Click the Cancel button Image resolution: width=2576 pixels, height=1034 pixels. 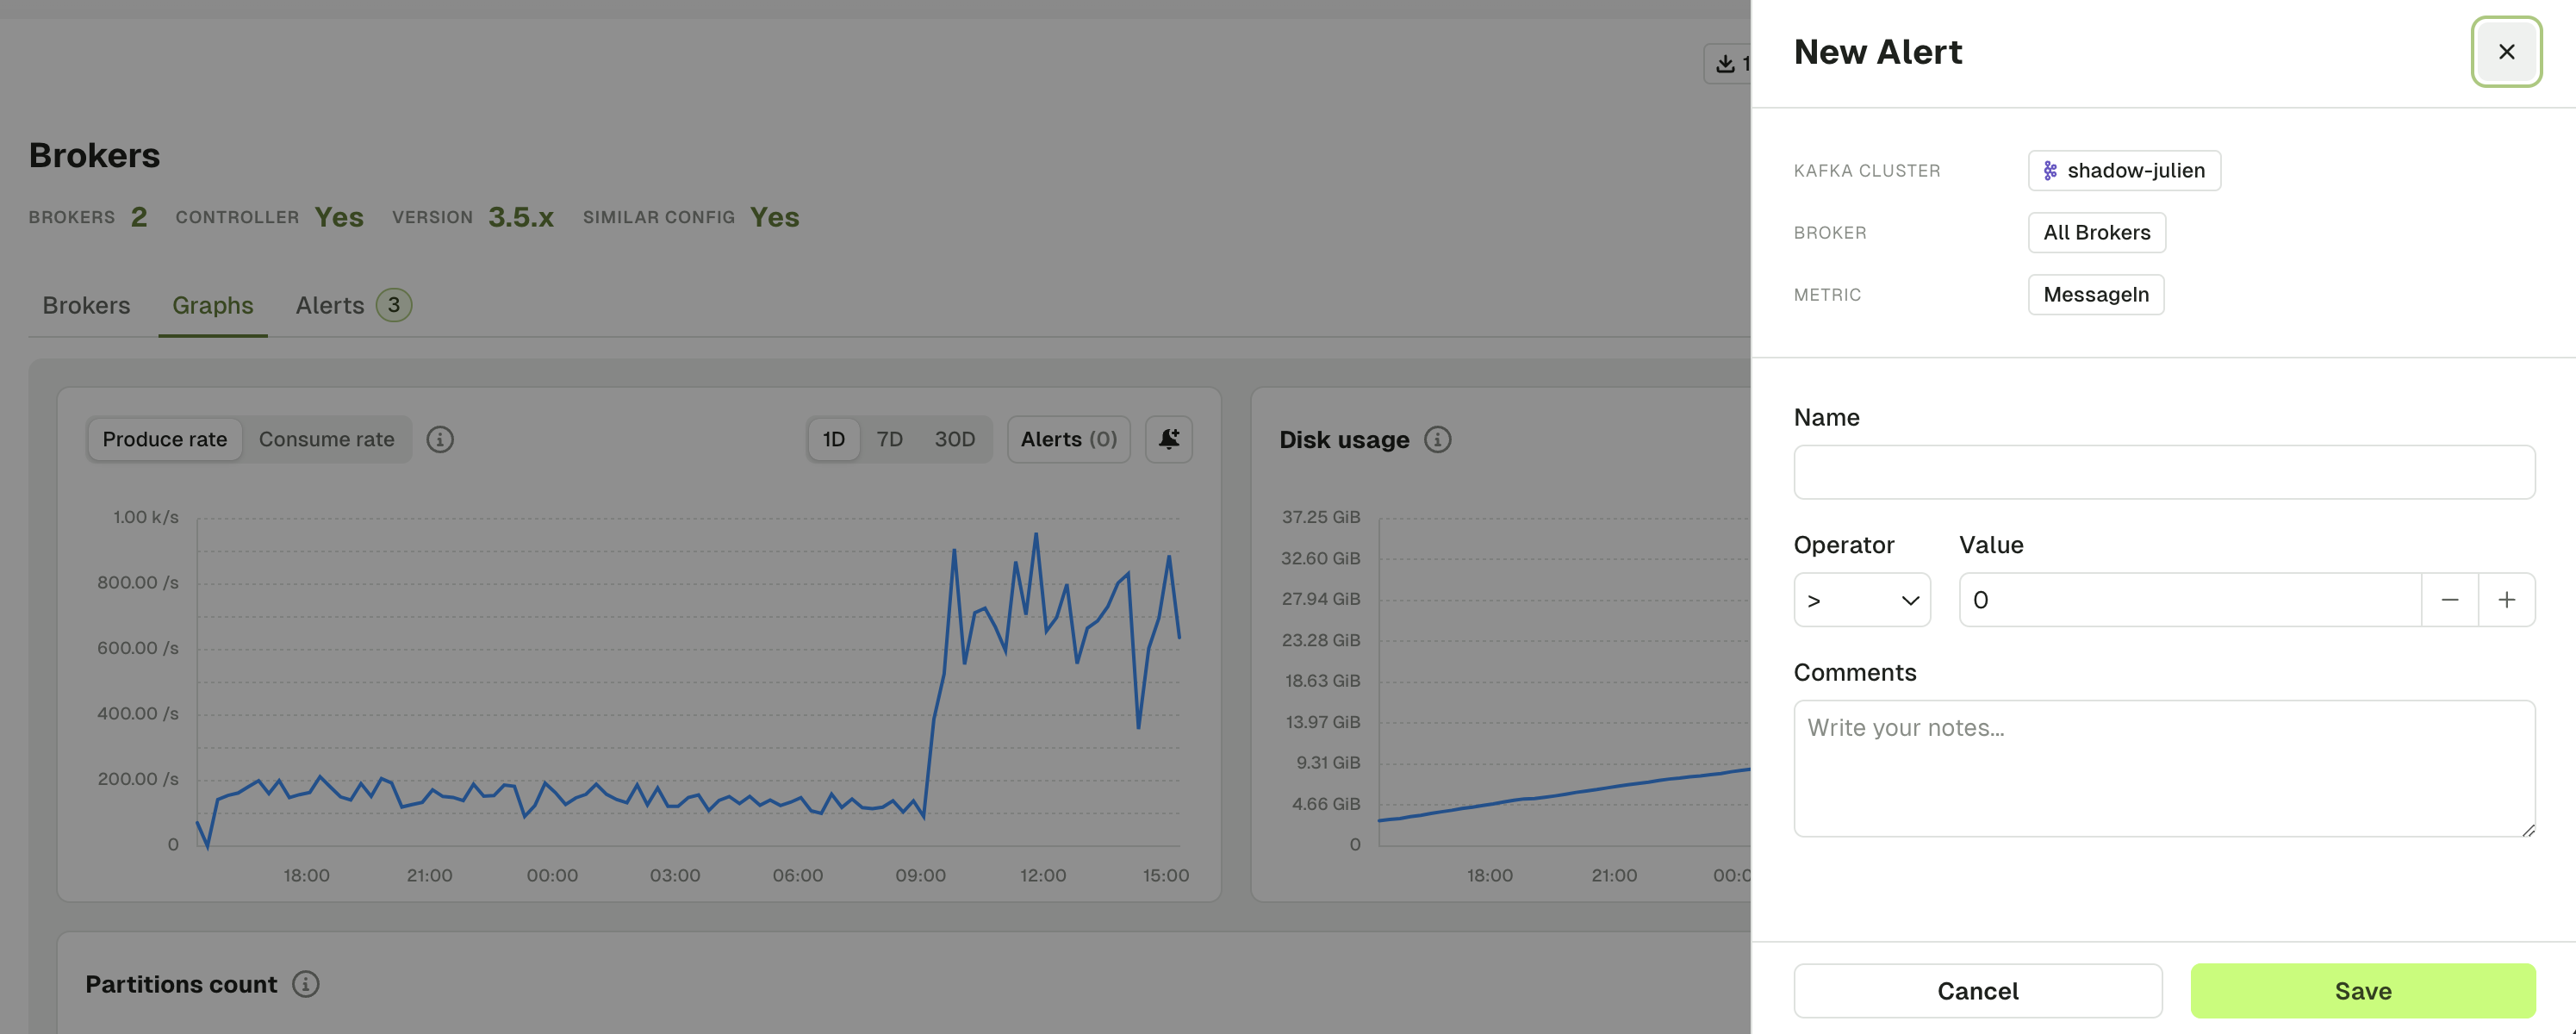[x=1977, y=991]
